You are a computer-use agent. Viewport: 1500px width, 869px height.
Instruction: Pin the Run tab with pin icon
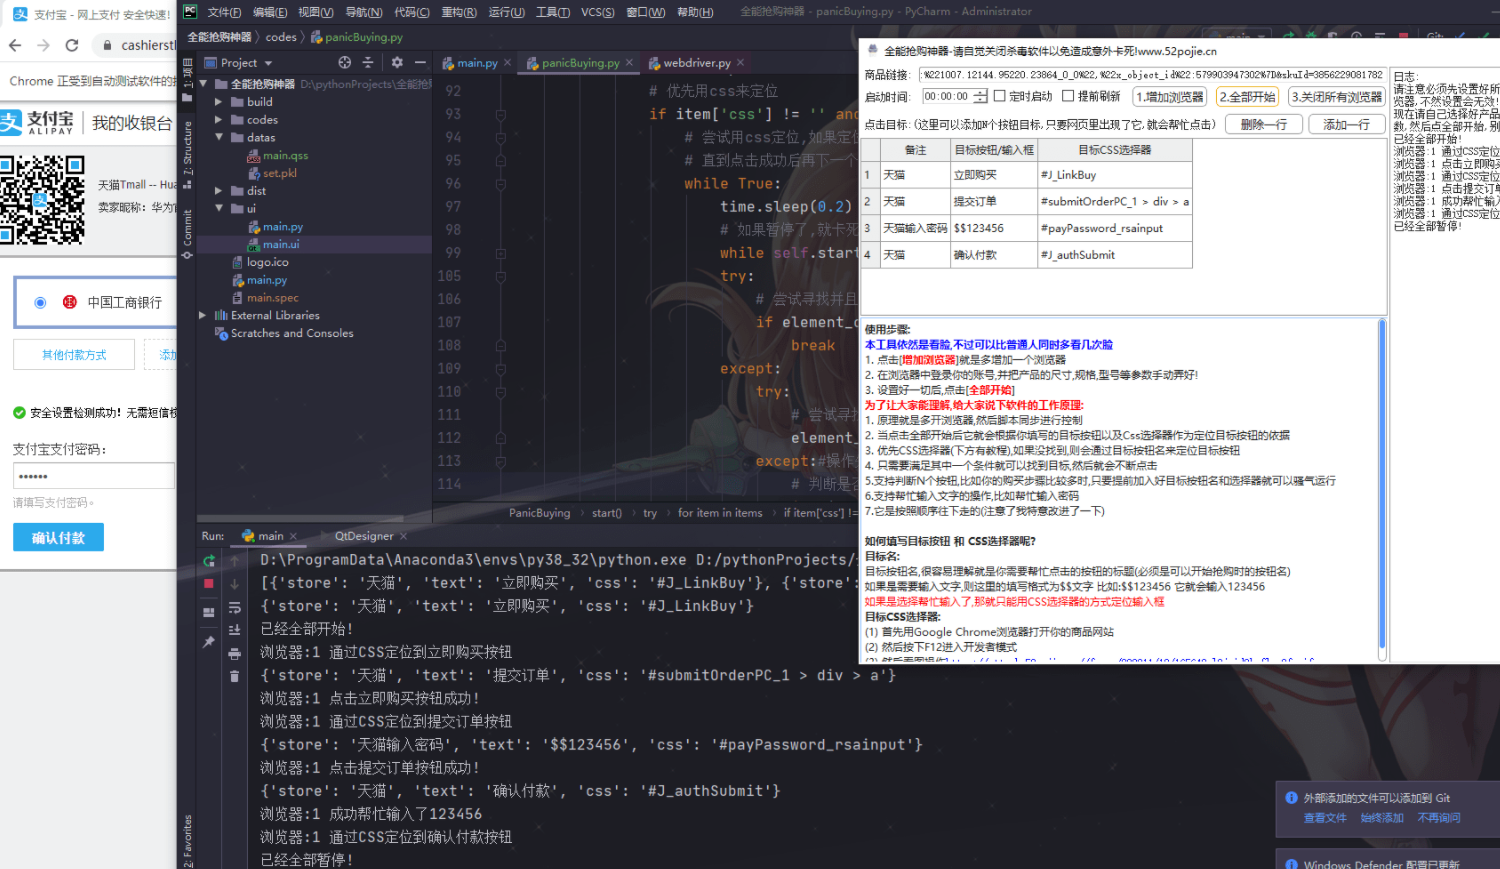[208, 642]
